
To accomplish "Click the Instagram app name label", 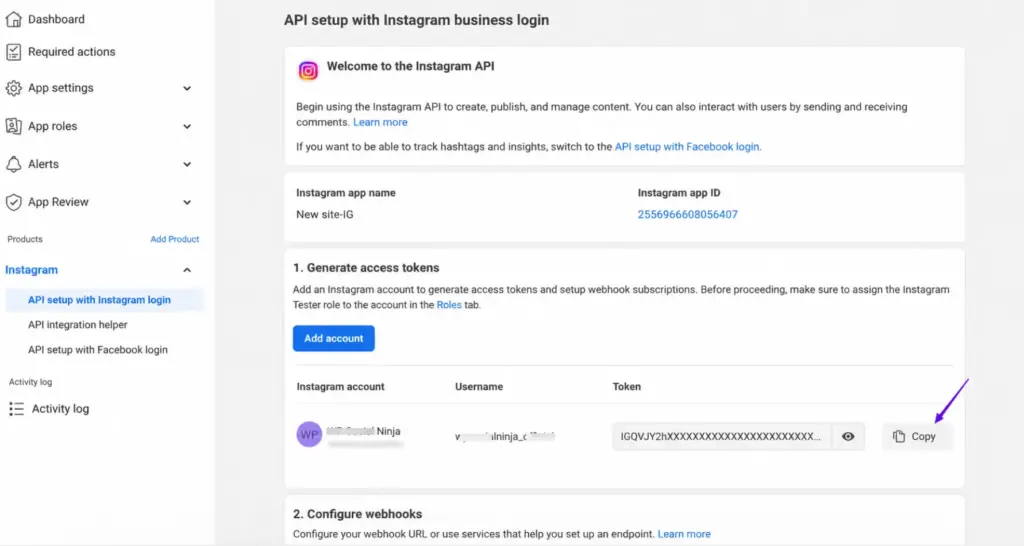I will click(345, 193).
